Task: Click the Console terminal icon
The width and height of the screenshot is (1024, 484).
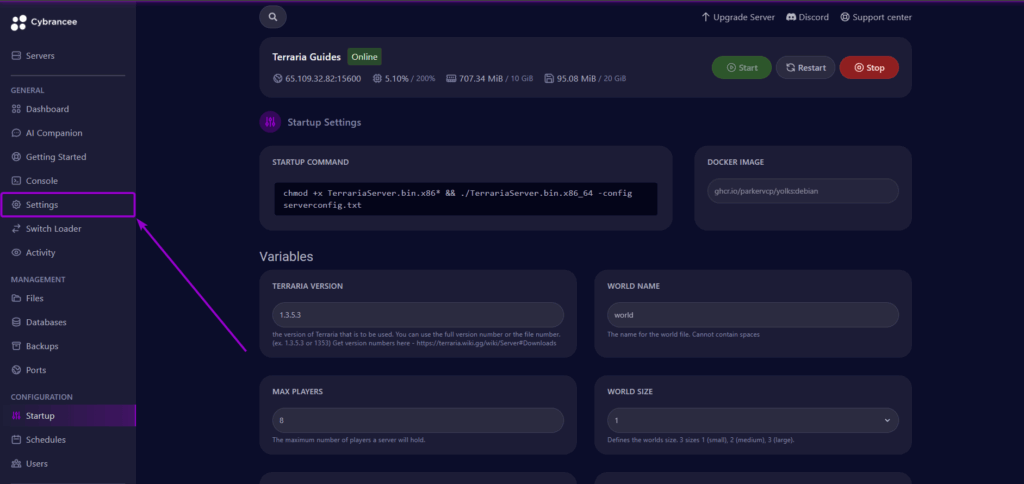Action: 16,181
